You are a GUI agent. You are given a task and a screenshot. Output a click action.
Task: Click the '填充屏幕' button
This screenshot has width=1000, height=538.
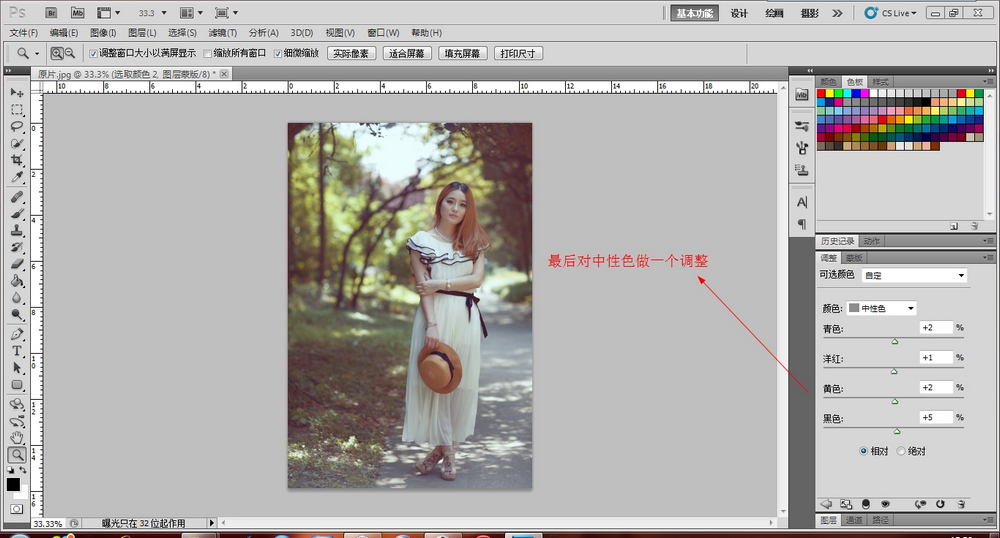462,54
